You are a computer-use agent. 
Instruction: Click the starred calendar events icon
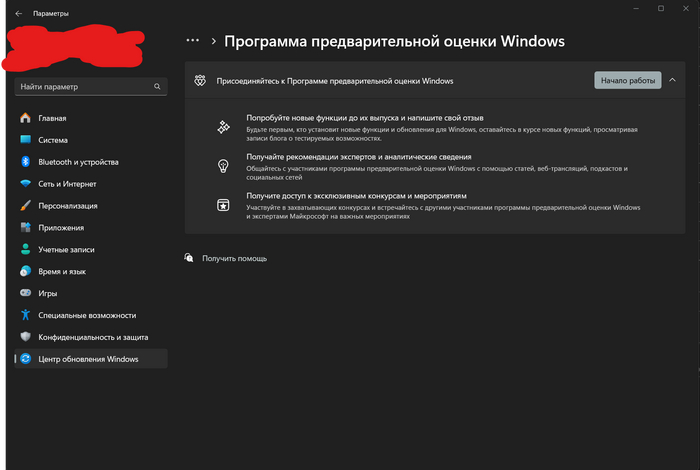click(x=223, y=205)
